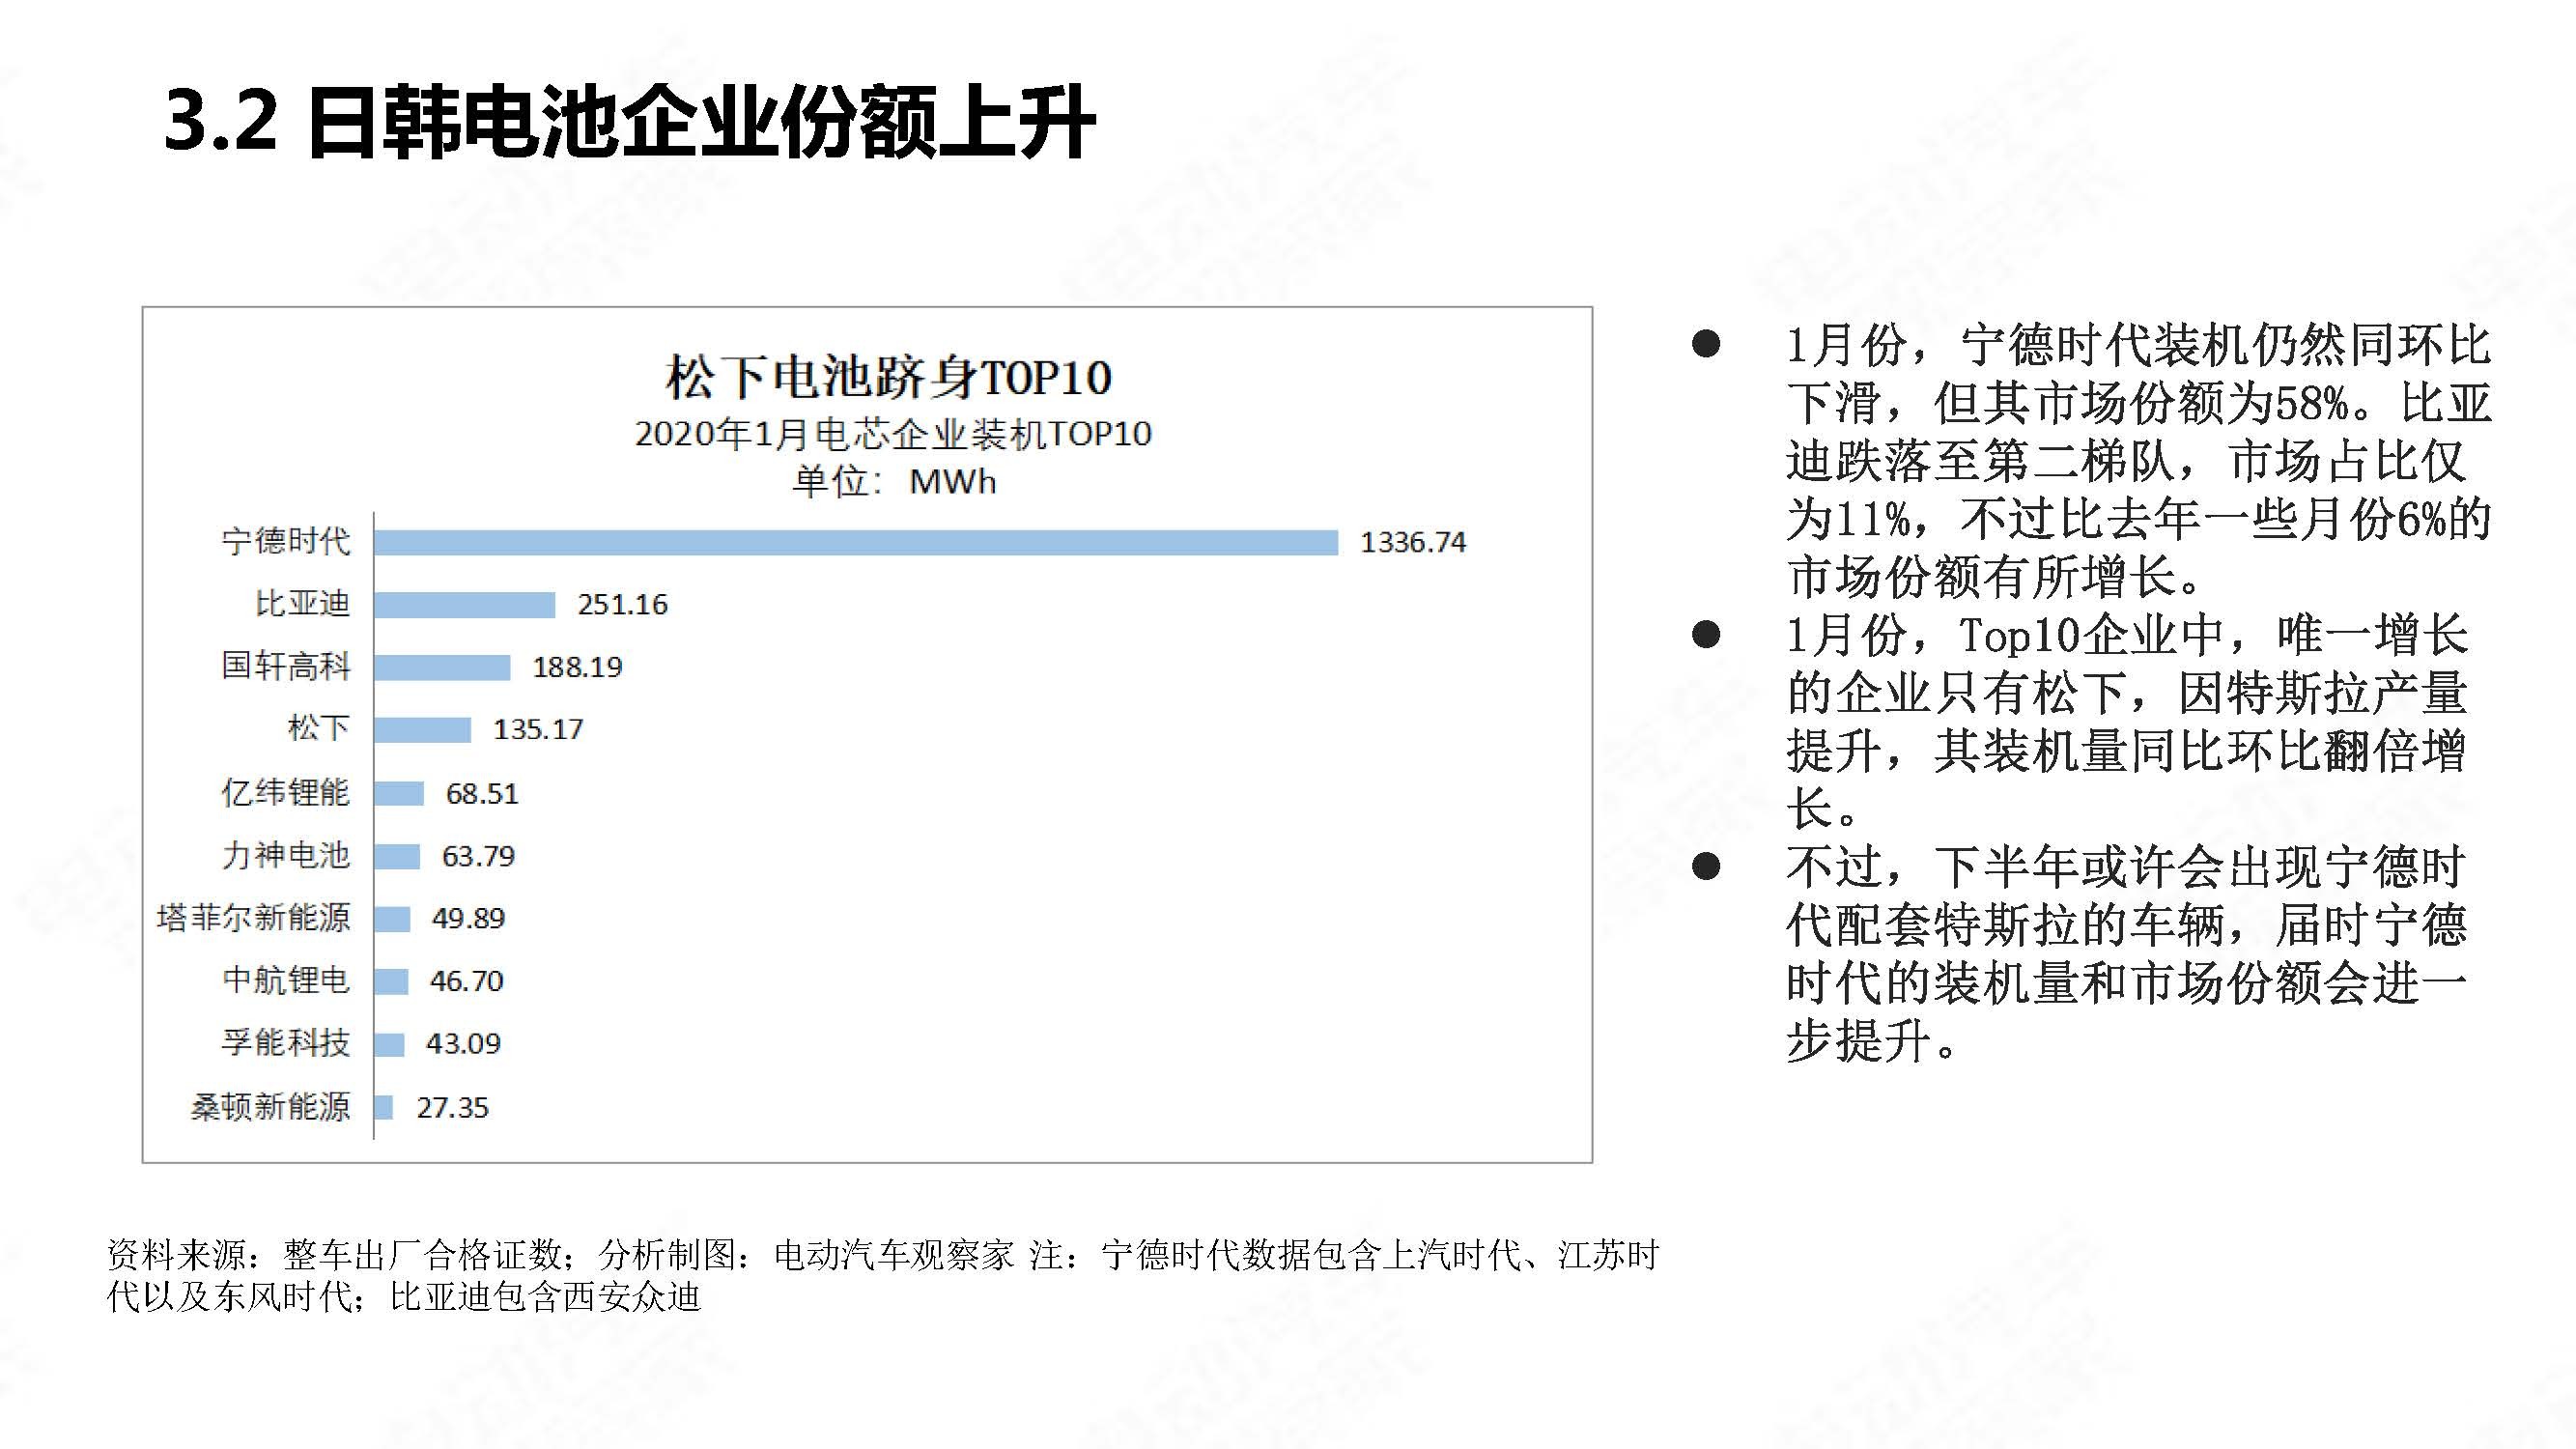Click the 松下 bar in the chart
The image size is (2576, 1449).
pos(422,730)
